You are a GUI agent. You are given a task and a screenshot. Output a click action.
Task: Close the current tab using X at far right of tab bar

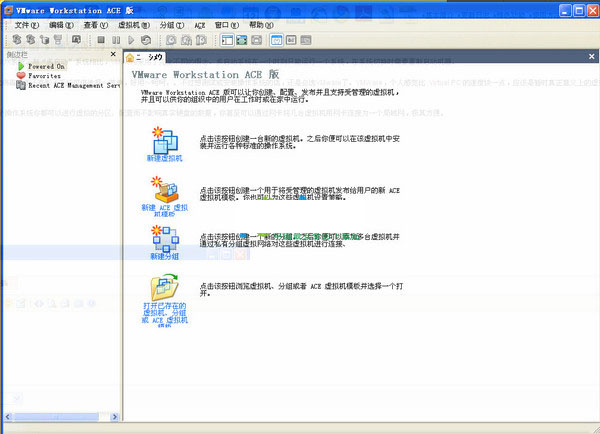[x=592, y=56]
